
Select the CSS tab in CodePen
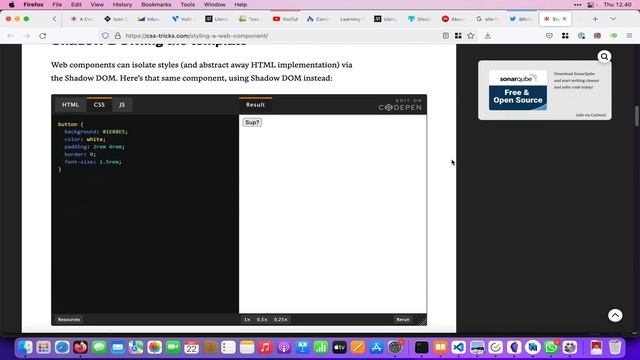99,105
